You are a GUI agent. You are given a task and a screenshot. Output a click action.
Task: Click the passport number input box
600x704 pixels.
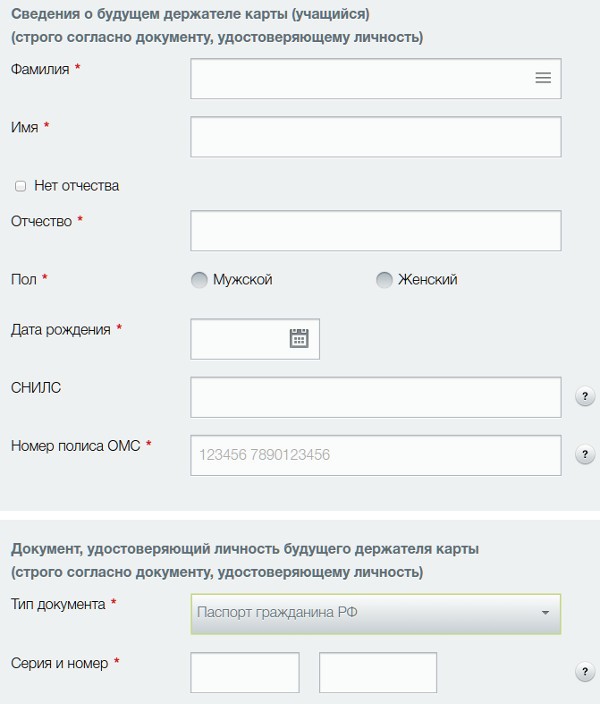pos(378,673)
